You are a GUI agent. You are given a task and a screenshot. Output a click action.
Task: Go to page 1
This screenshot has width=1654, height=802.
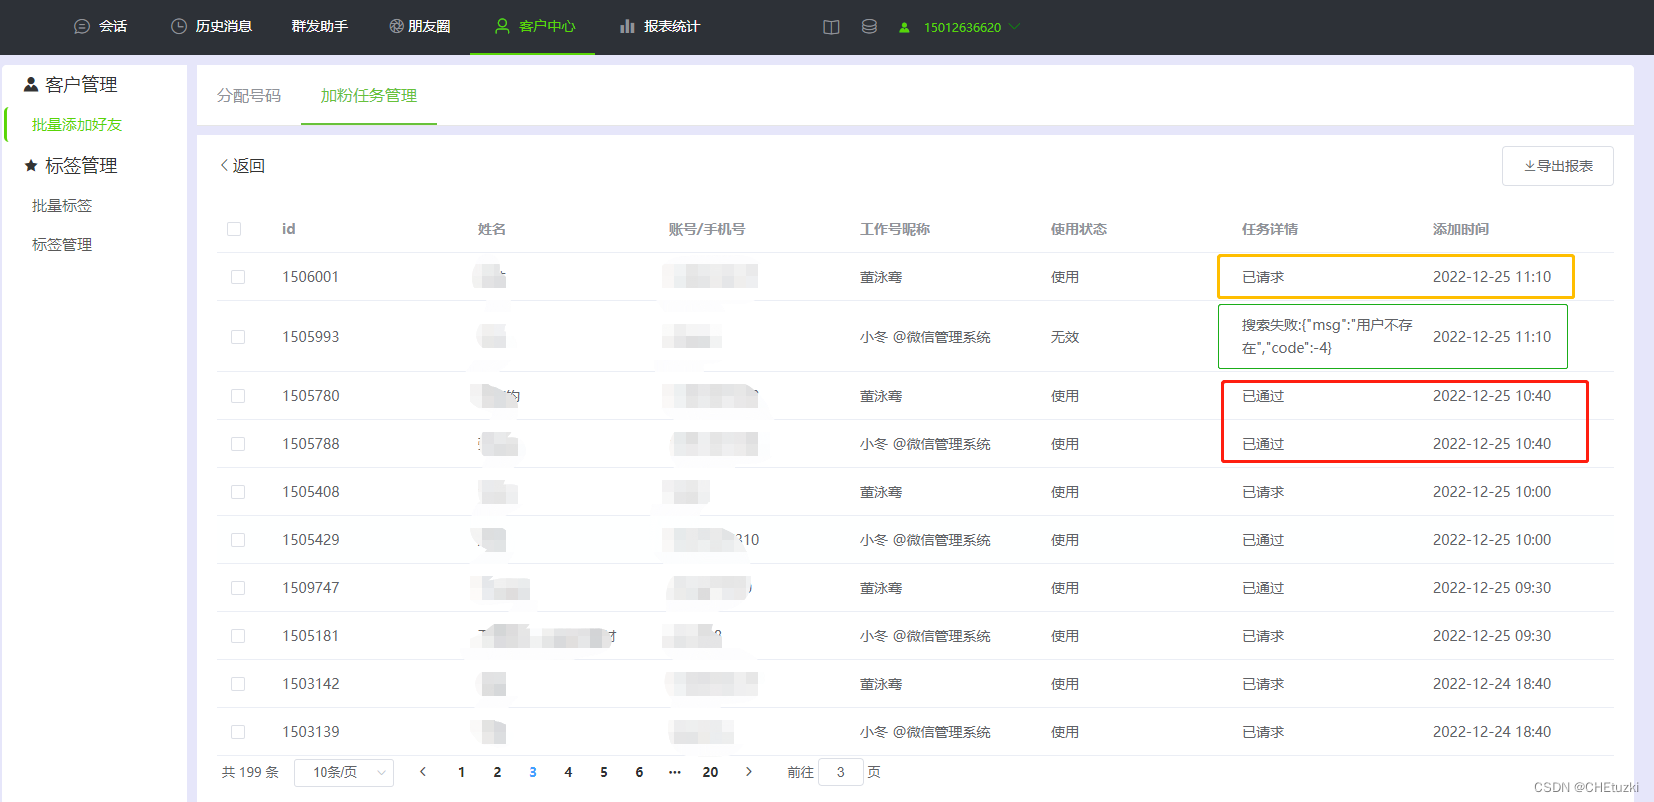[x=461, y=772]
